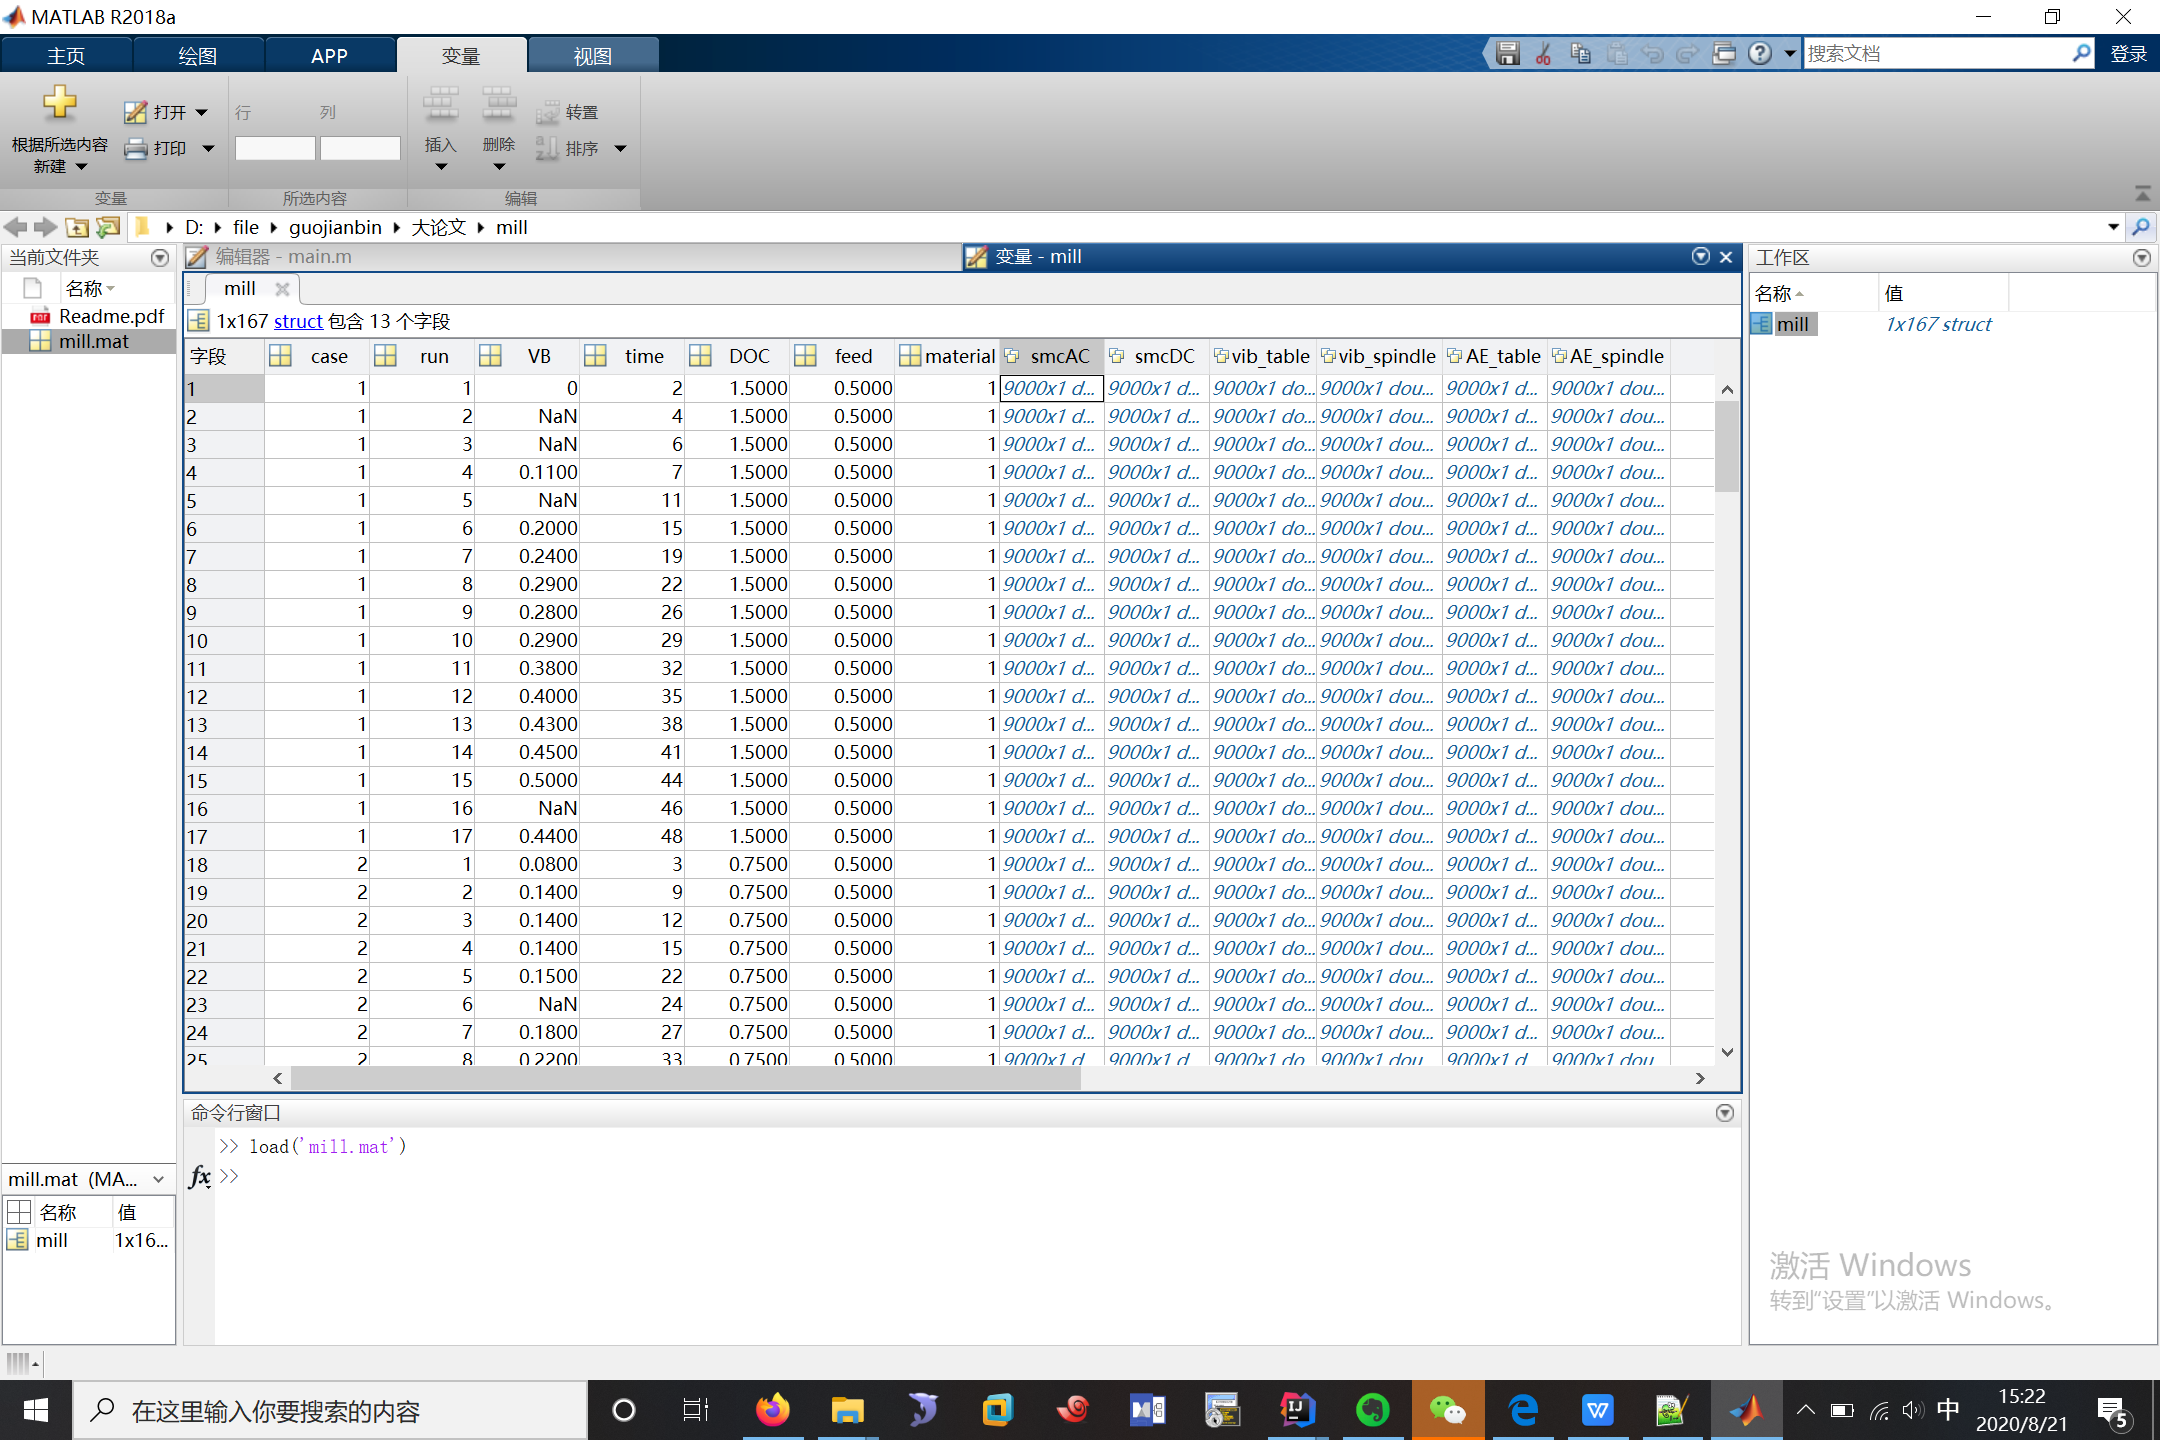The height and width of the screenshot is (1440, 2160).
Task: Click the New from Selection plus icon
Action: click(59, 103)
